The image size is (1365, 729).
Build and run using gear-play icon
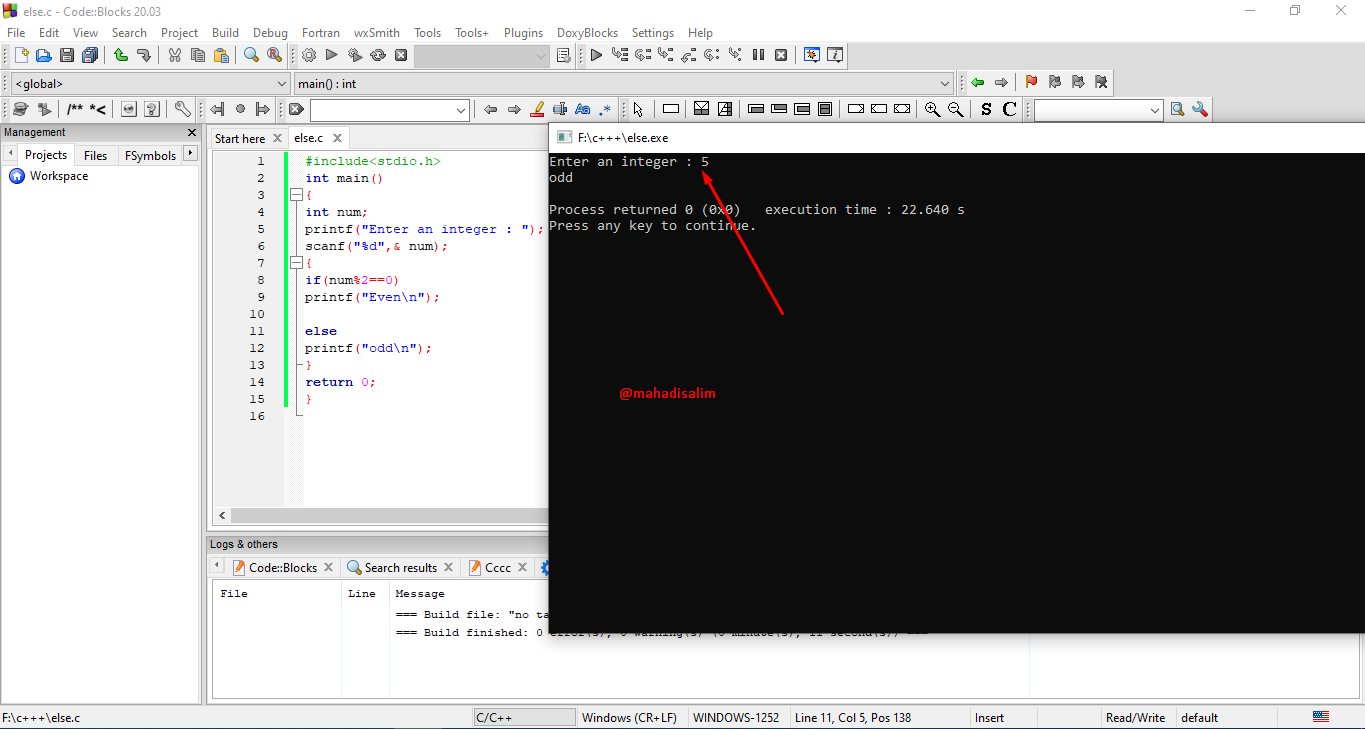pyautogui.click(x=355, y=56)
